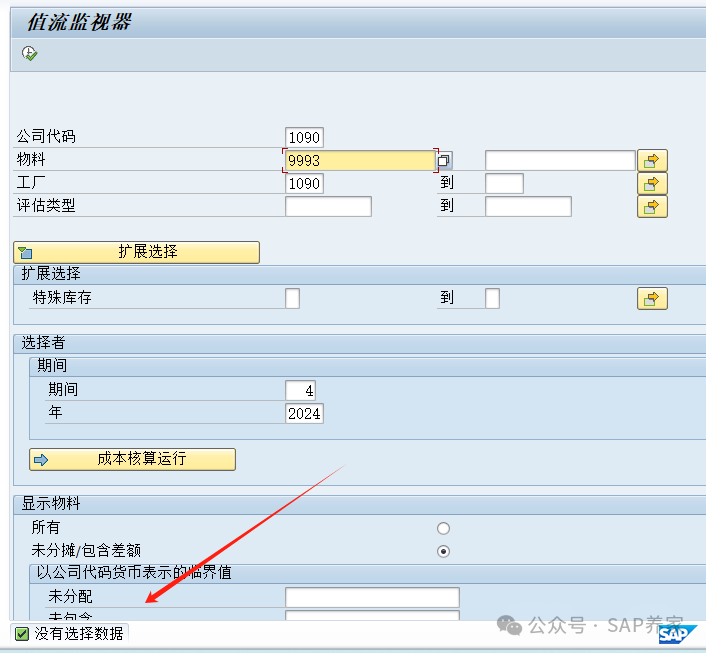This screenshot has width=706, height=653.
Task: Click the special stock (特殊库存) from-field
Action: [x=293, y=299]
